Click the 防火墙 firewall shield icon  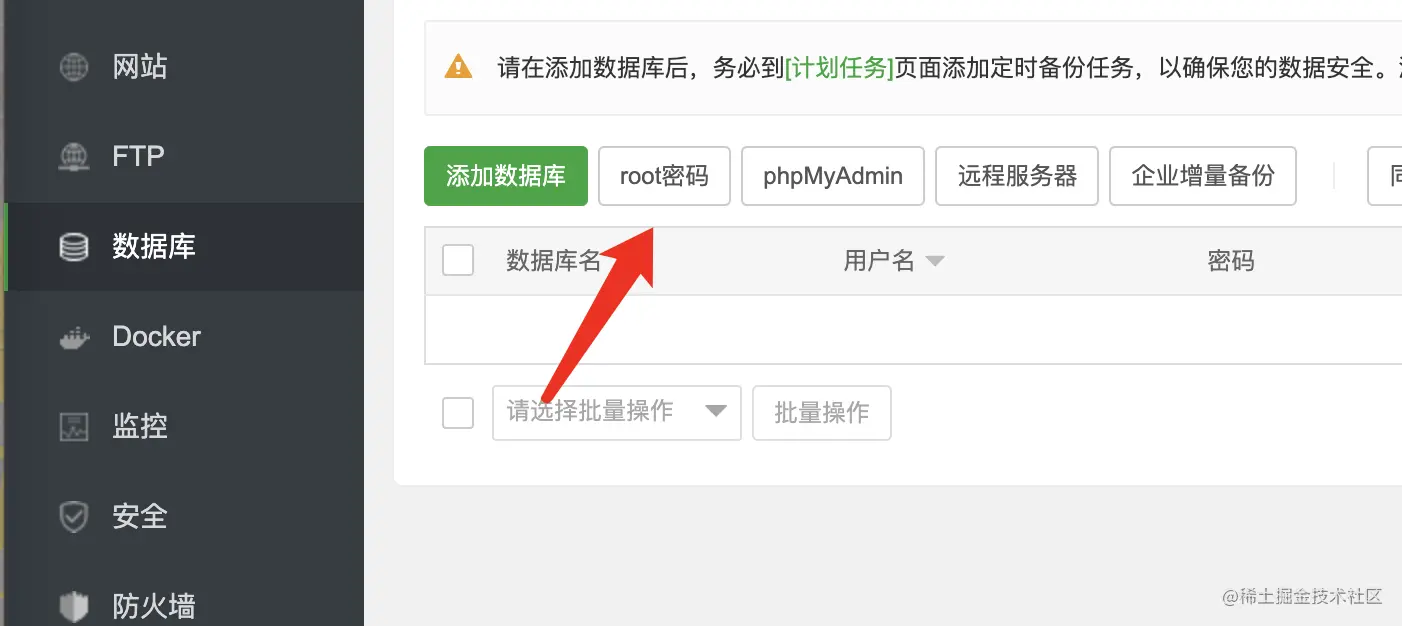[74, 607]
